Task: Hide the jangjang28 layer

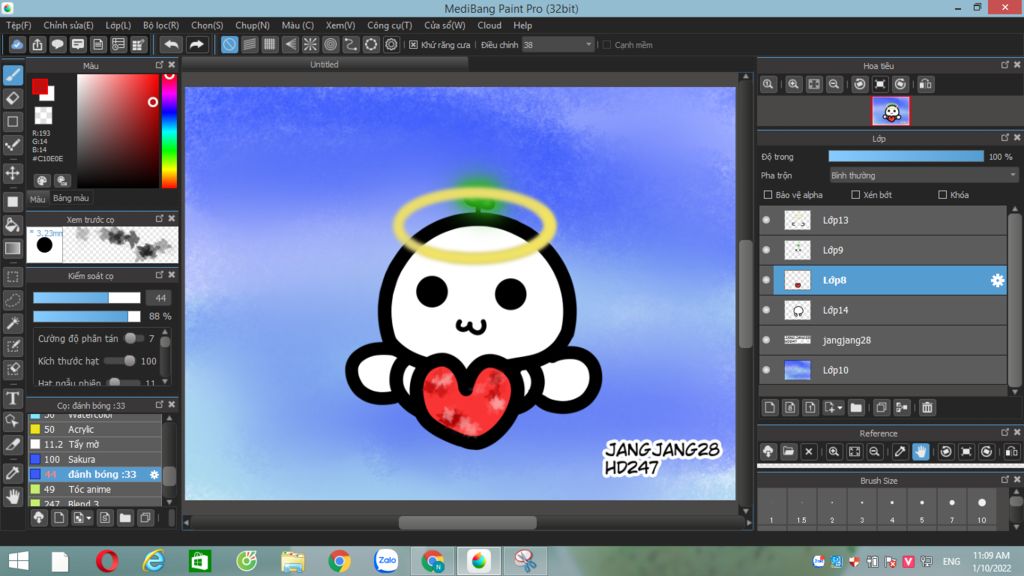Action: pyautogui.click(x=767, y=340)
